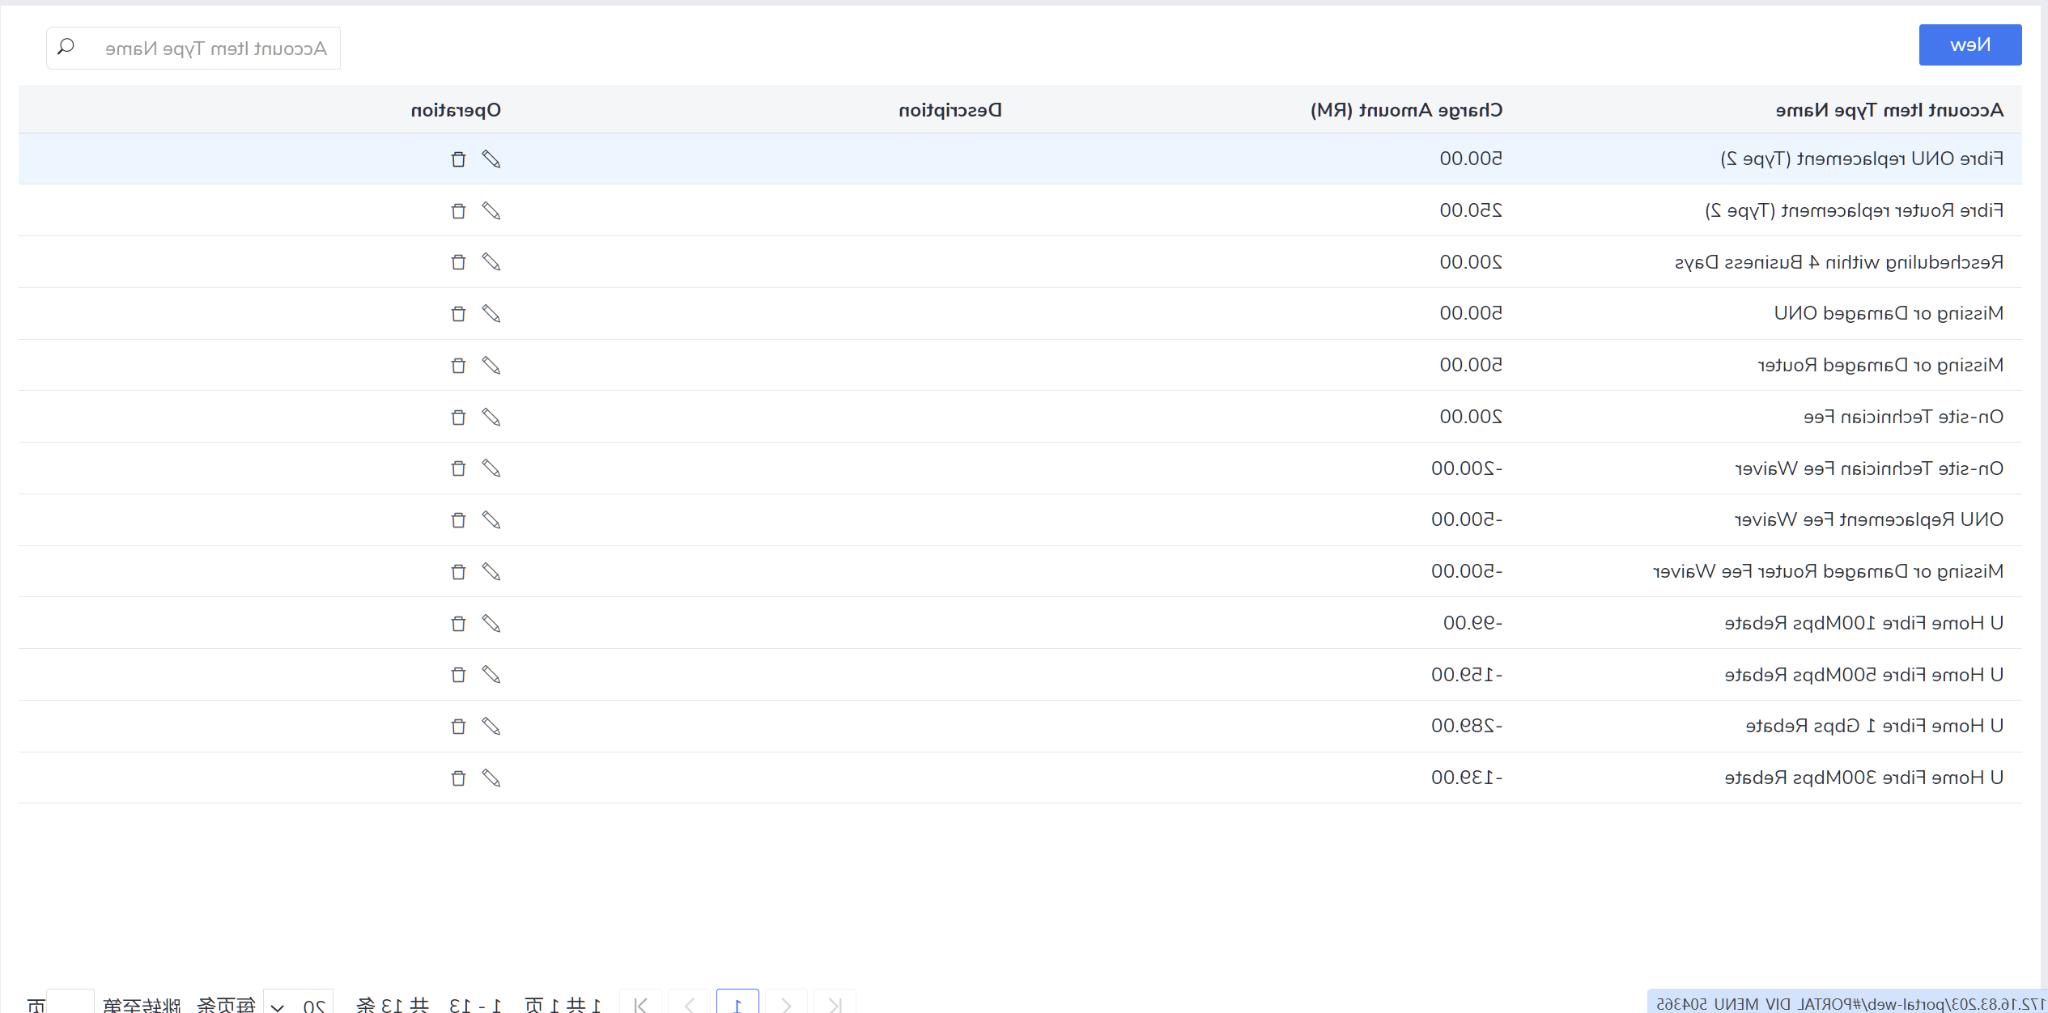Delete the Missing or Damaged ONU item

[458, 314]
